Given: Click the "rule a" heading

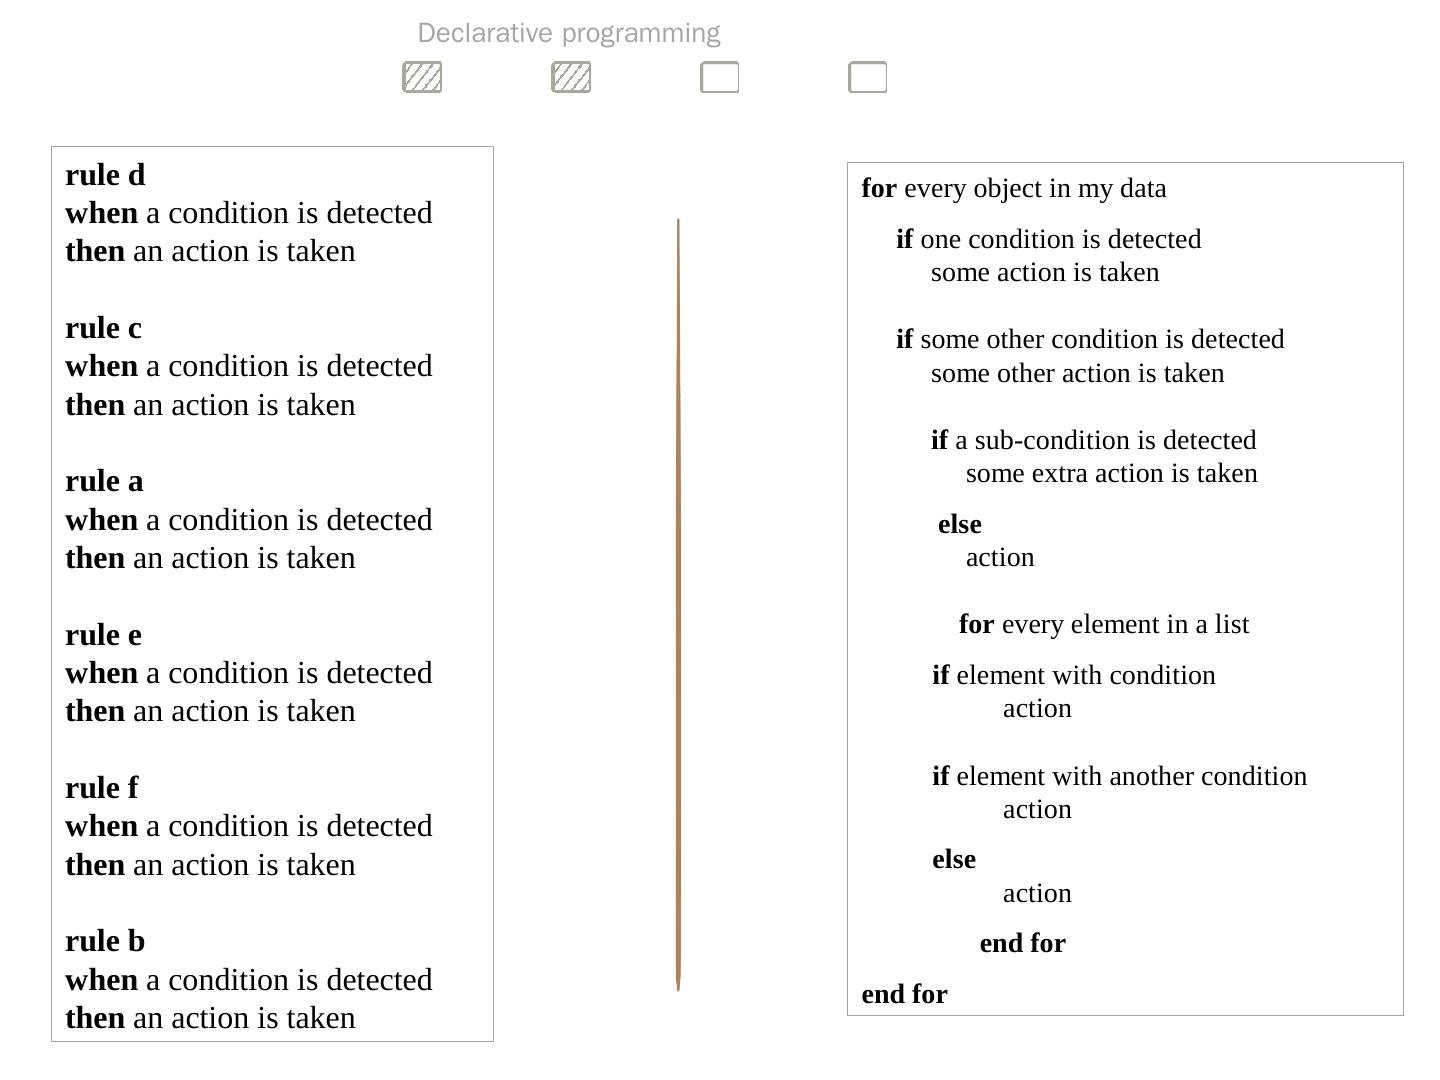Looking at the screenshot, I should [x=104, y=481].
